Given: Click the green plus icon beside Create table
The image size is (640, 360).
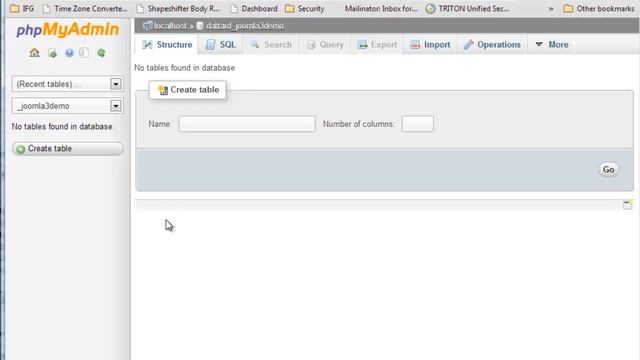Looking at the screenshot, I should 20,149.
